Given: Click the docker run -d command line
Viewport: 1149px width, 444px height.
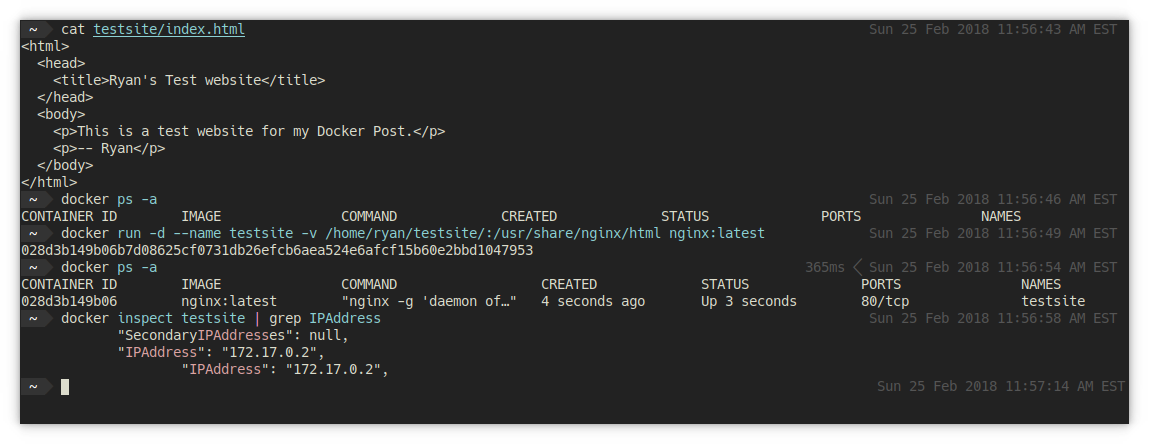Looking at the screenshot, I should (412, 233).
